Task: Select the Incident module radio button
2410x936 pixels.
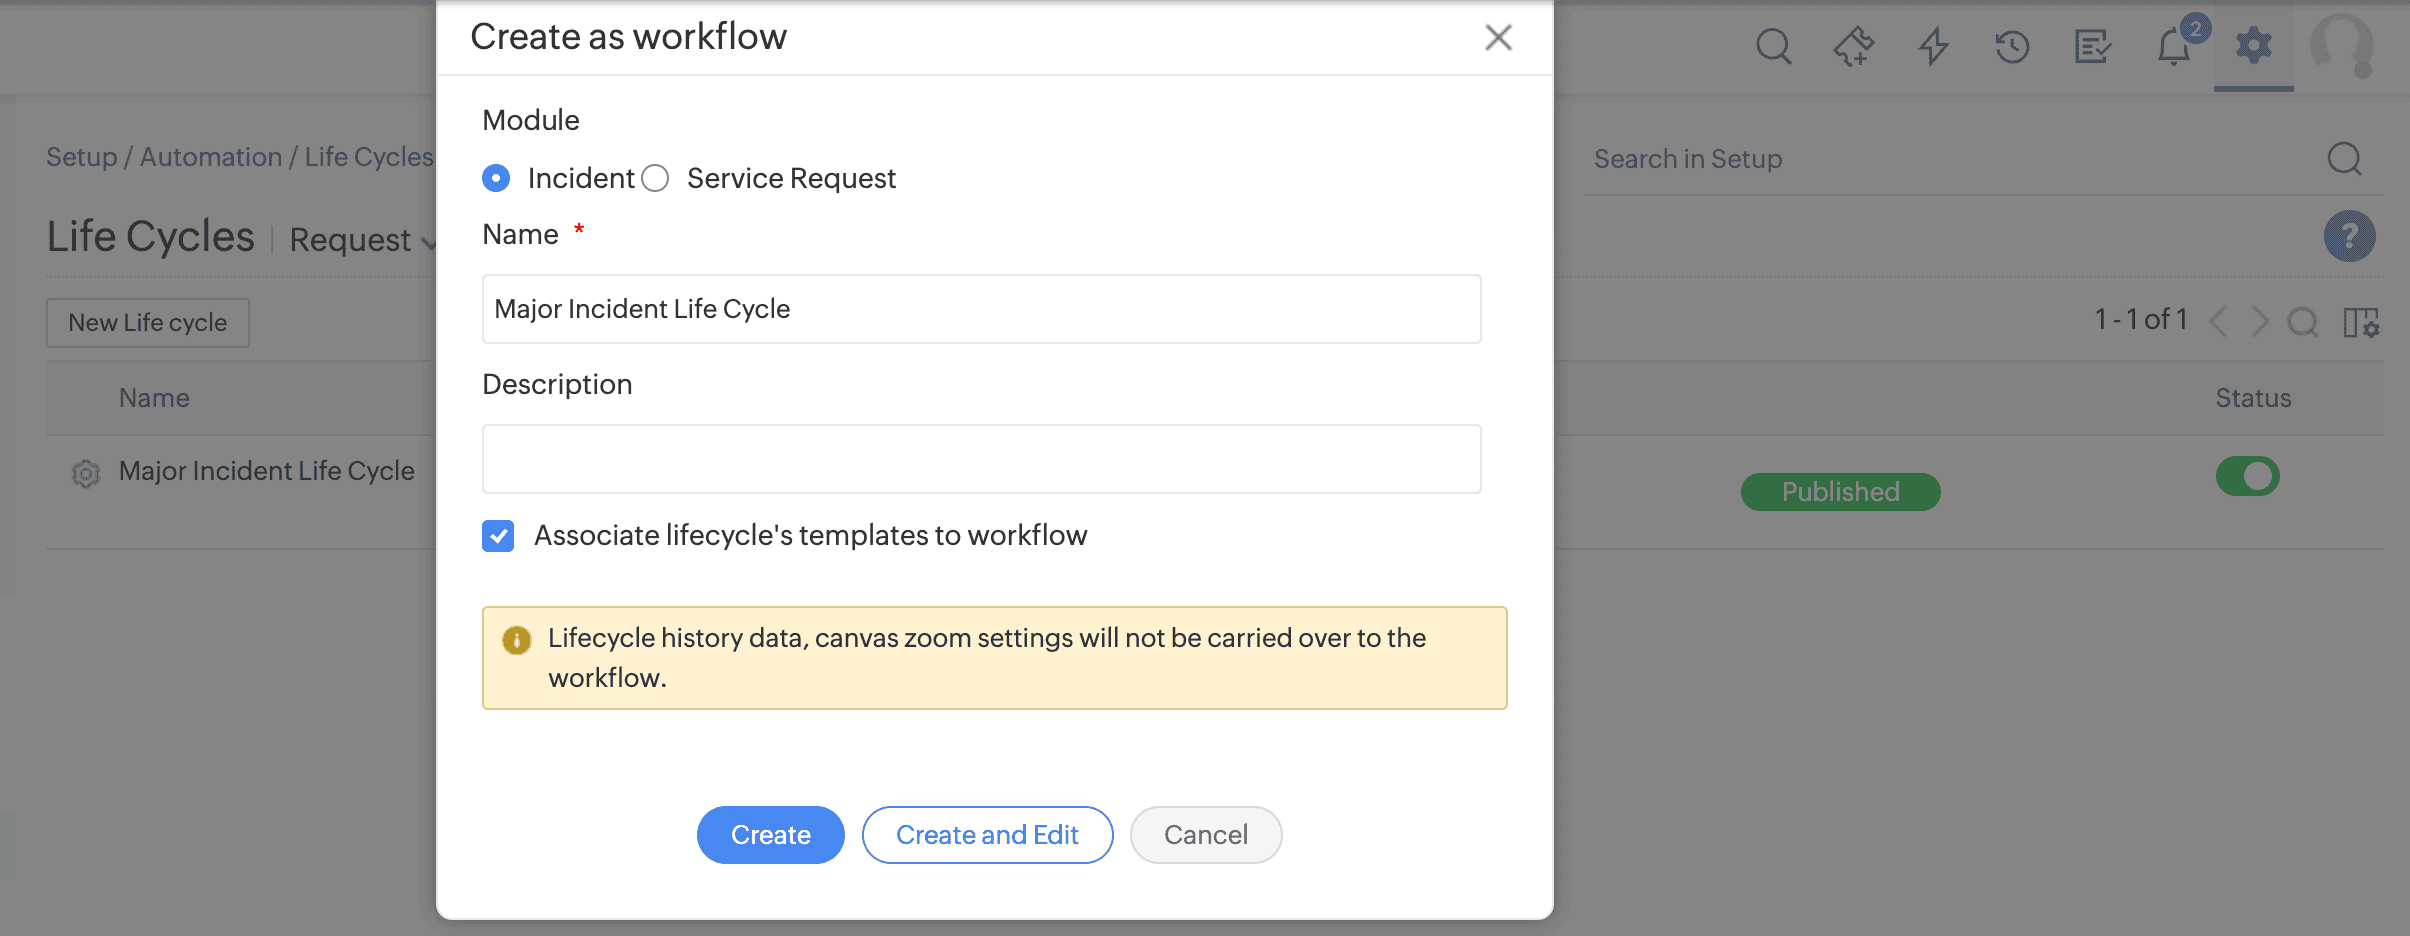Action: coord(495,177)
